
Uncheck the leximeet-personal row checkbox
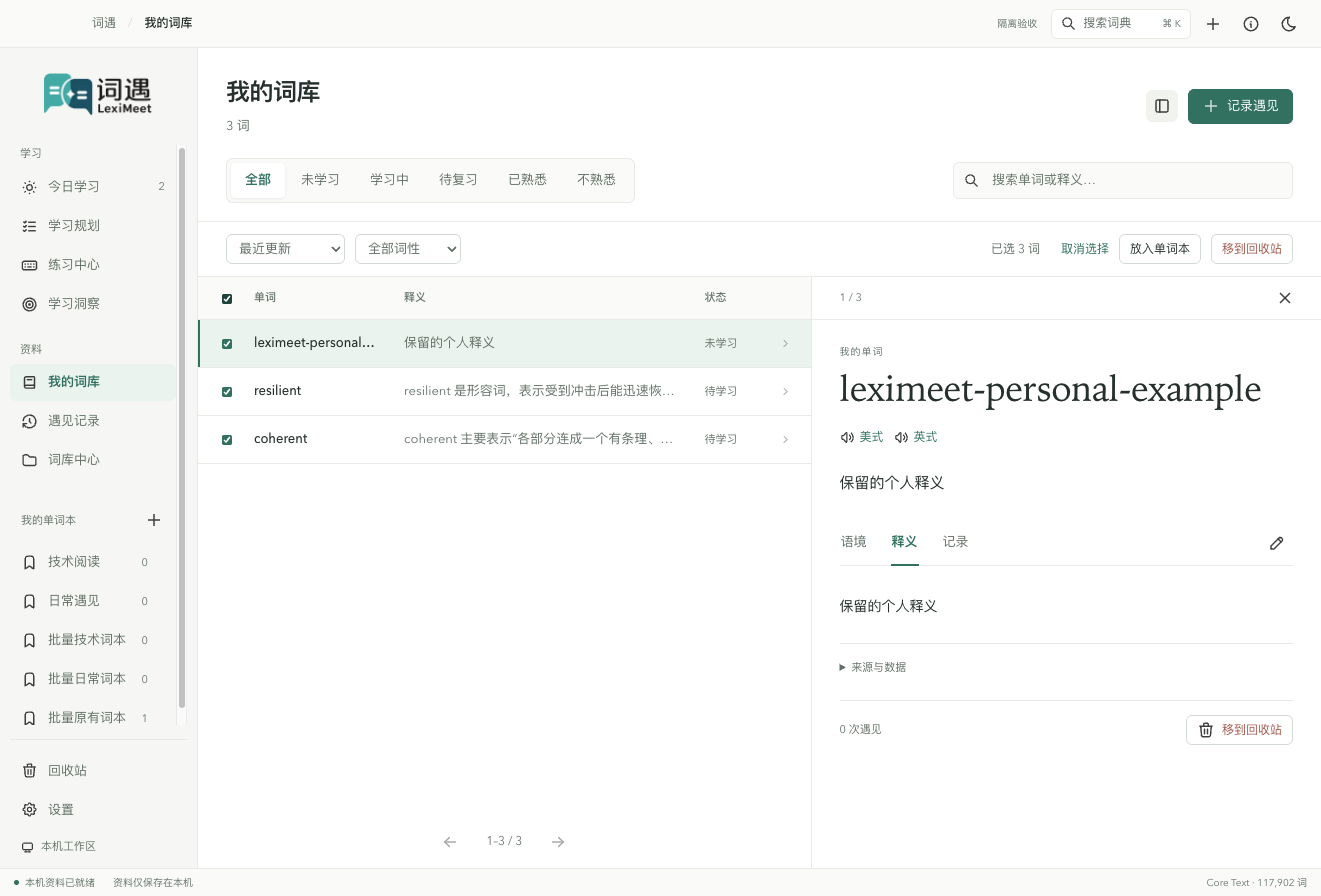227,343
